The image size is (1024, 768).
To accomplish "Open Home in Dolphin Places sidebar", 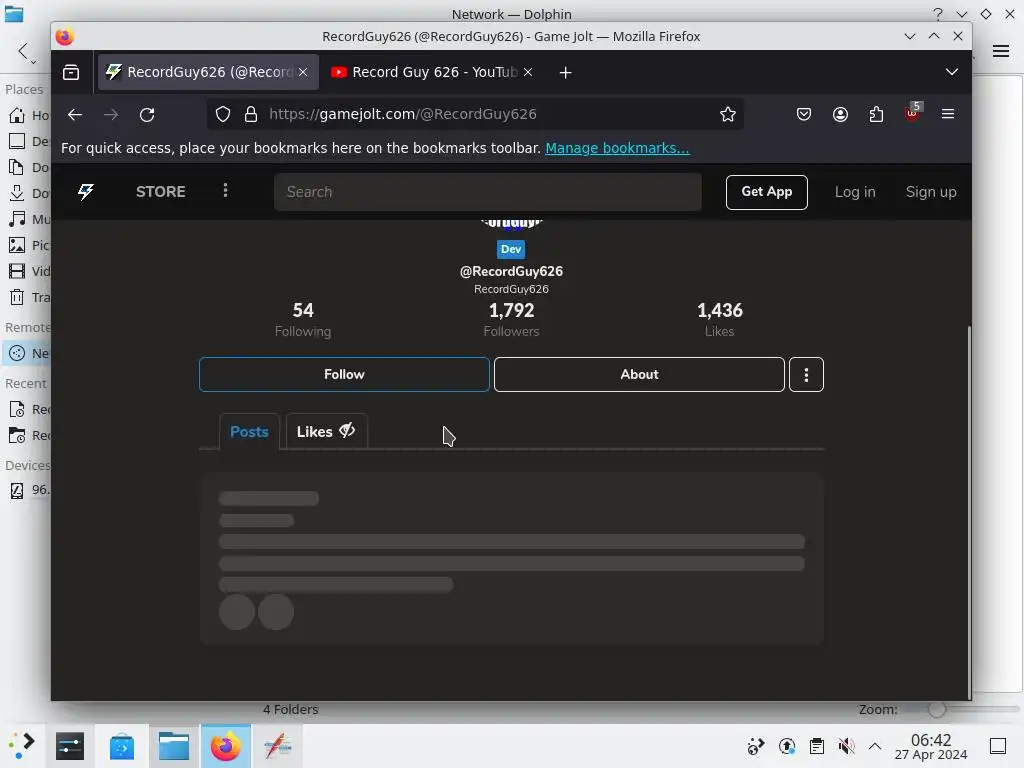I will [x=29, y=115].
